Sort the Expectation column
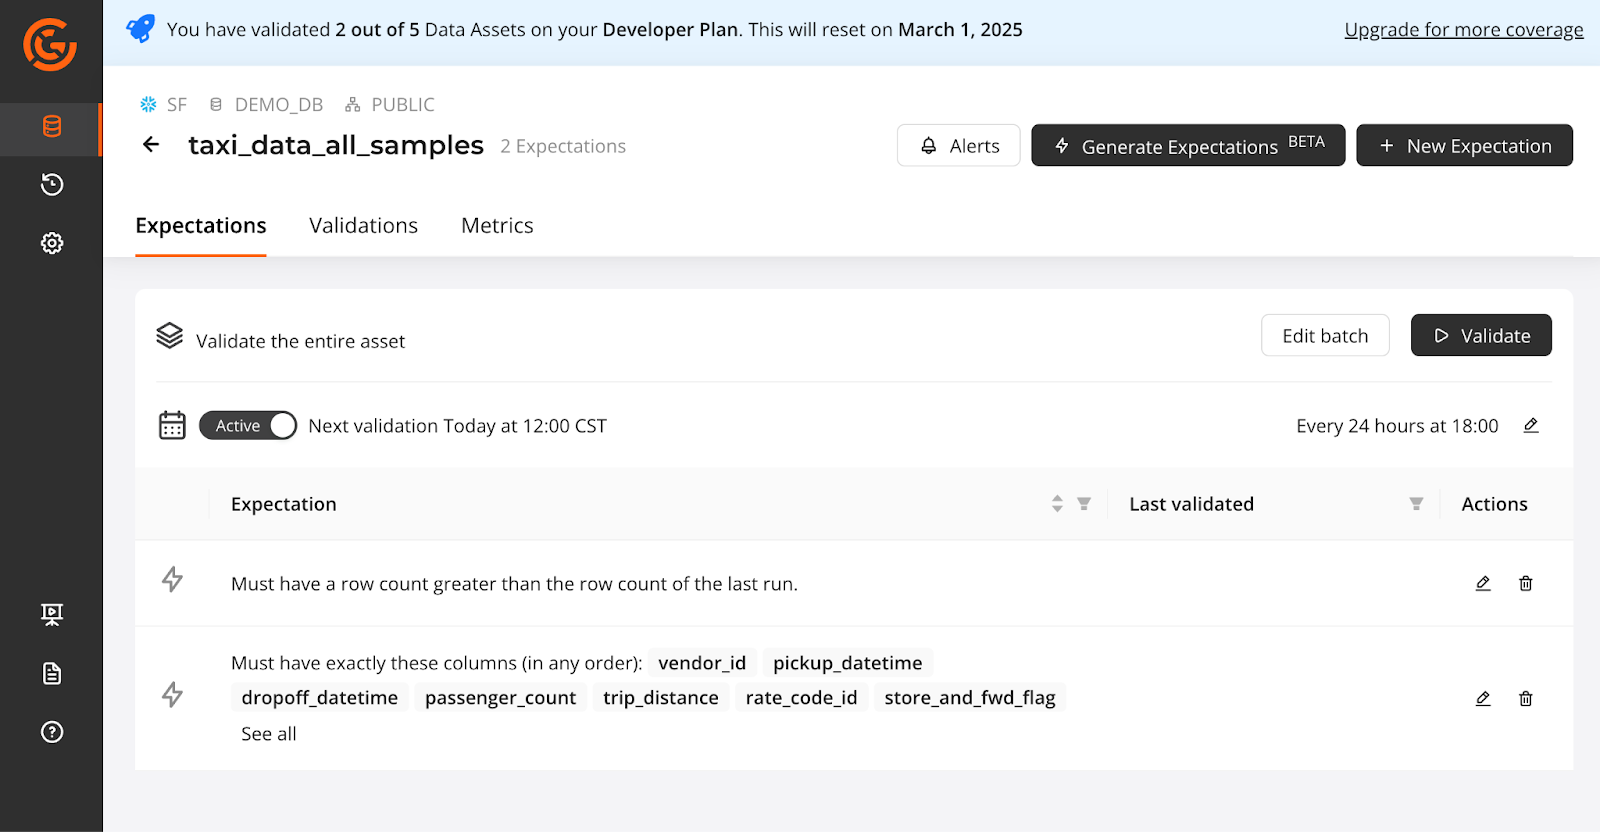Image resolution: width=1600 pixels, height=832 pixels. click(x=1057, y=504)
